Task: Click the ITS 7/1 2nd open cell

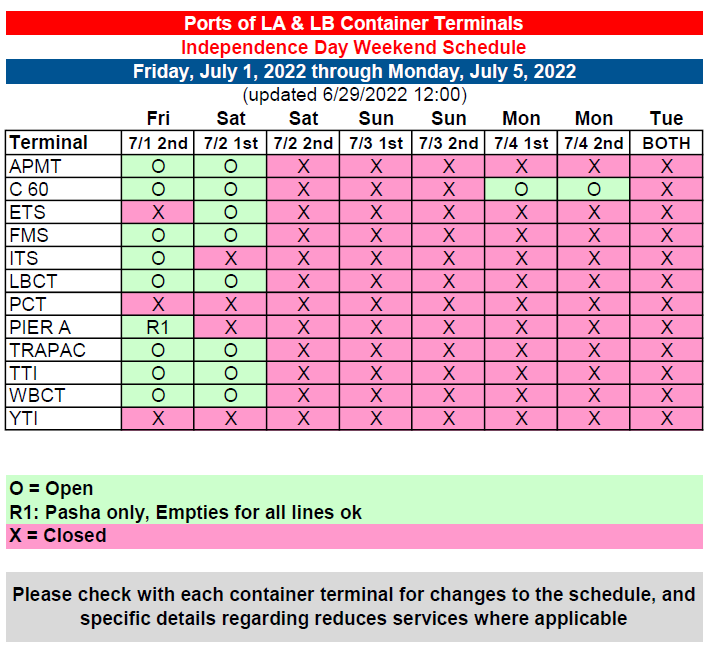Action: click(158, 258)
